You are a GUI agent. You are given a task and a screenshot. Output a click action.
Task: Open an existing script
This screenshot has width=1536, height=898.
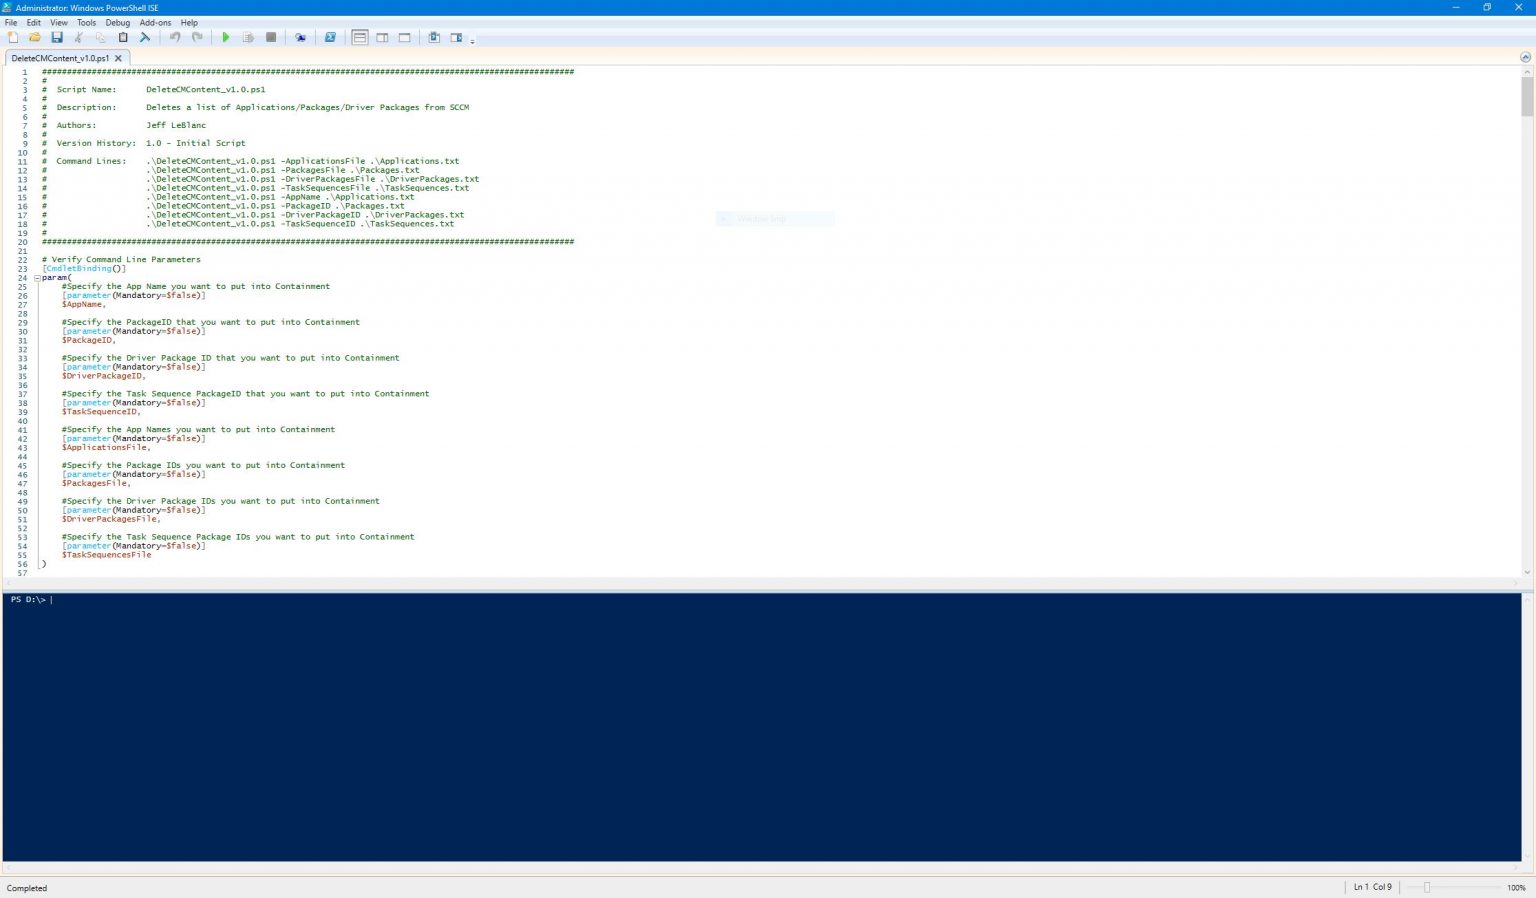(35, 37)
